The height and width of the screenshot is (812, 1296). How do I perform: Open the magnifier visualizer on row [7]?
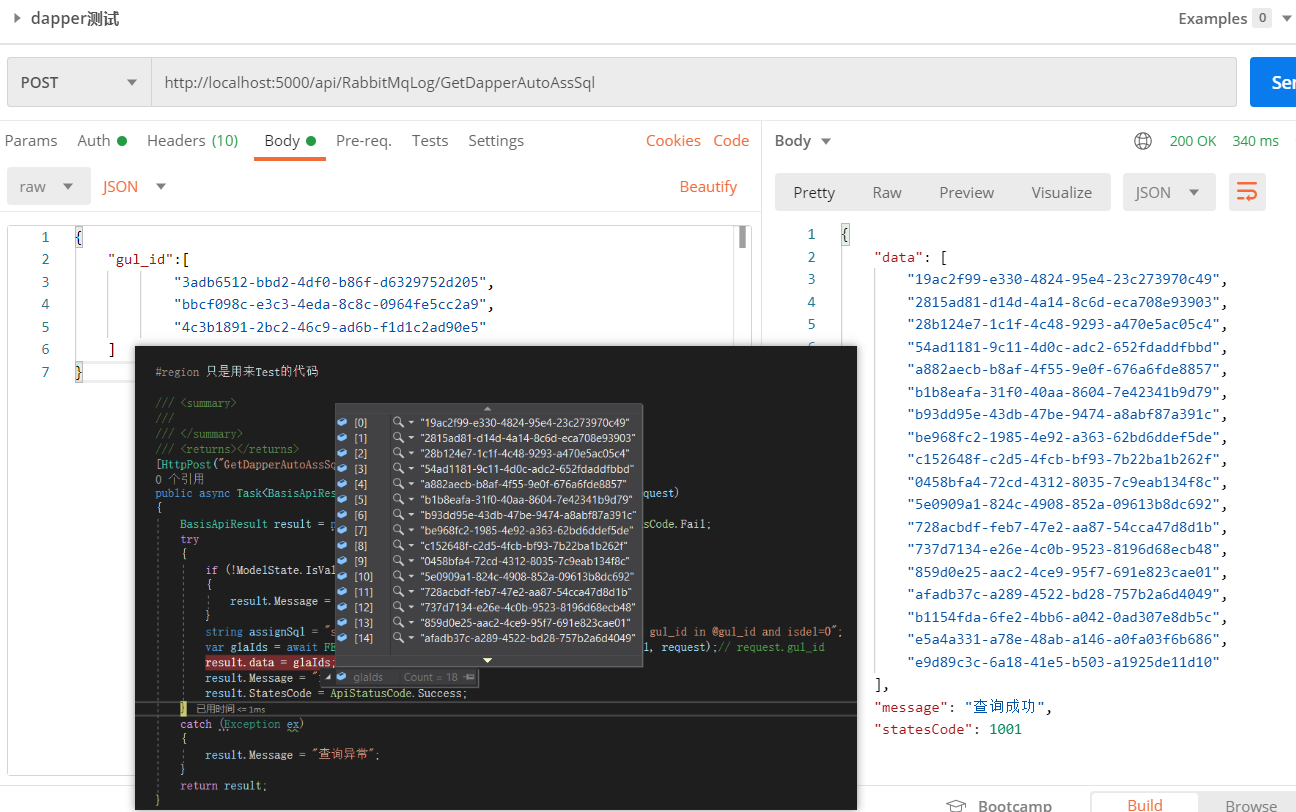coord(398,530)
